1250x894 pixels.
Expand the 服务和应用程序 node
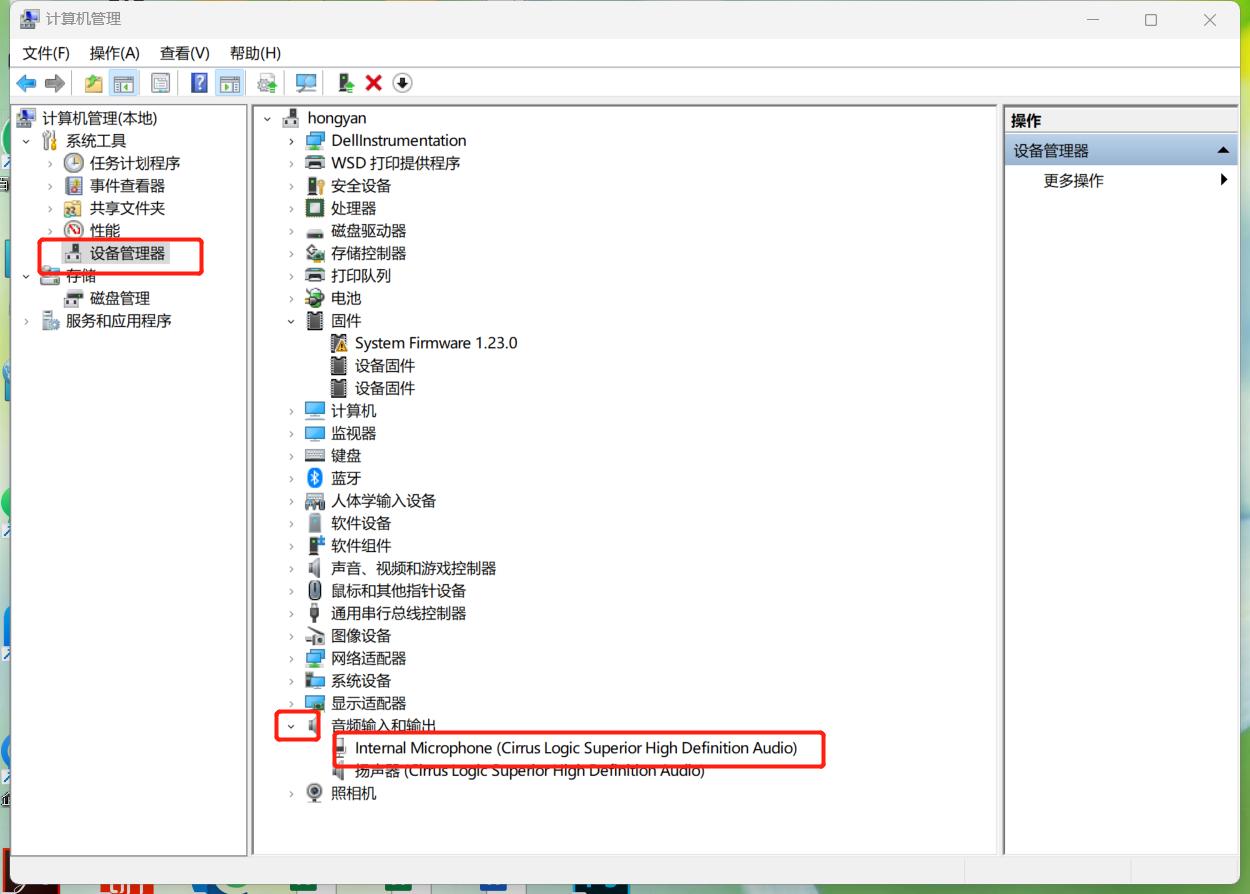point(26,321)
